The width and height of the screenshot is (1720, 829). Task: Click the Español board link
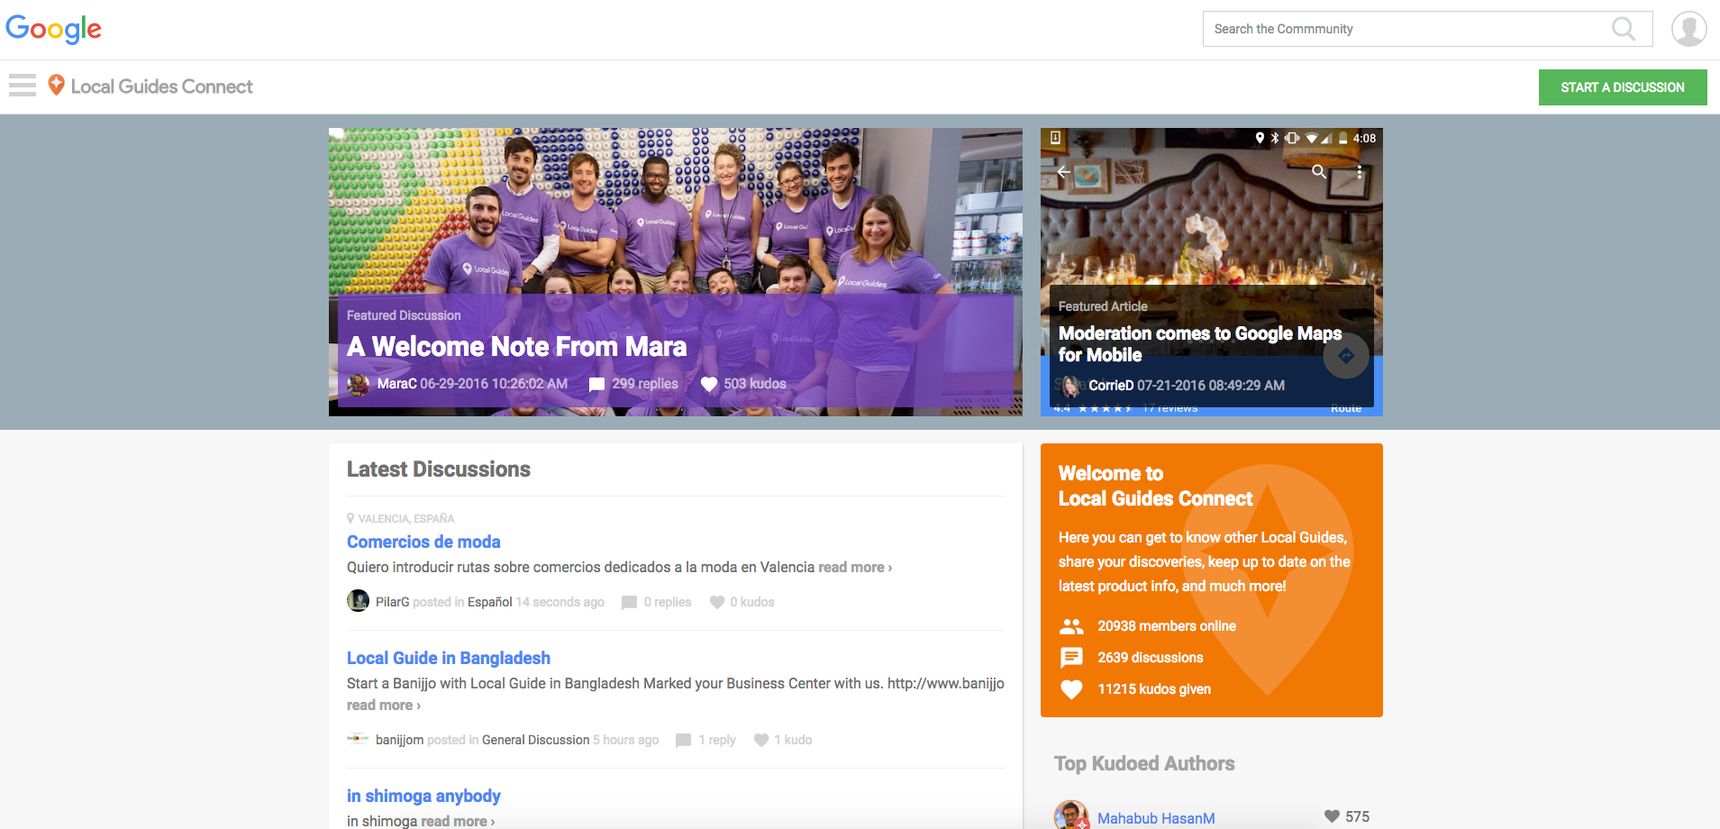click(x=490, y=602)
